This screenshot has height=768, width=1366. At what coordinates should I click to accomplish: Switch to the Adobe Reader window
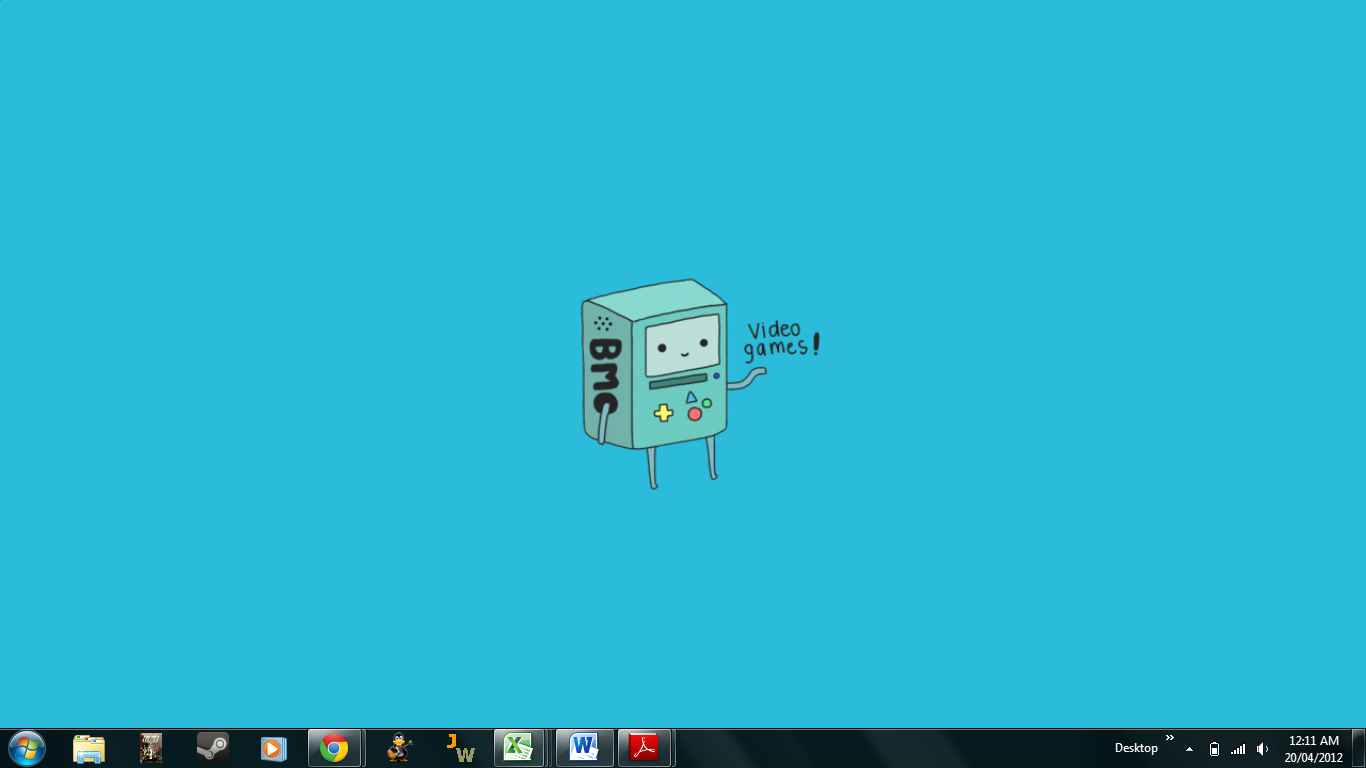click(x=645, y=748)
